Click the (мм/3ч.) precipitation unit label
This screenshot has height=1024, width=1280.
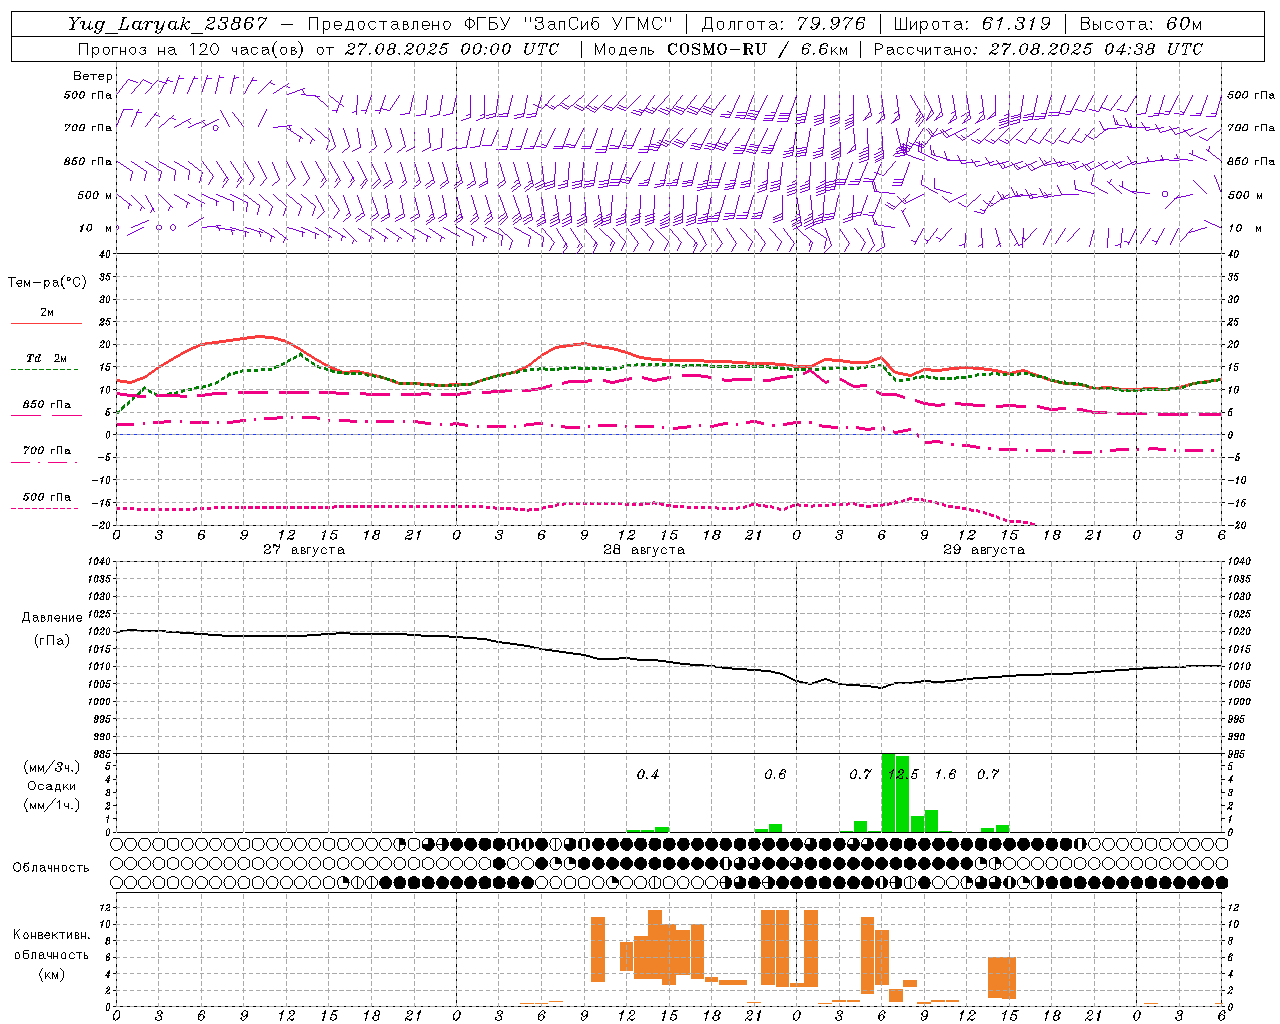[x=52, y=768]
